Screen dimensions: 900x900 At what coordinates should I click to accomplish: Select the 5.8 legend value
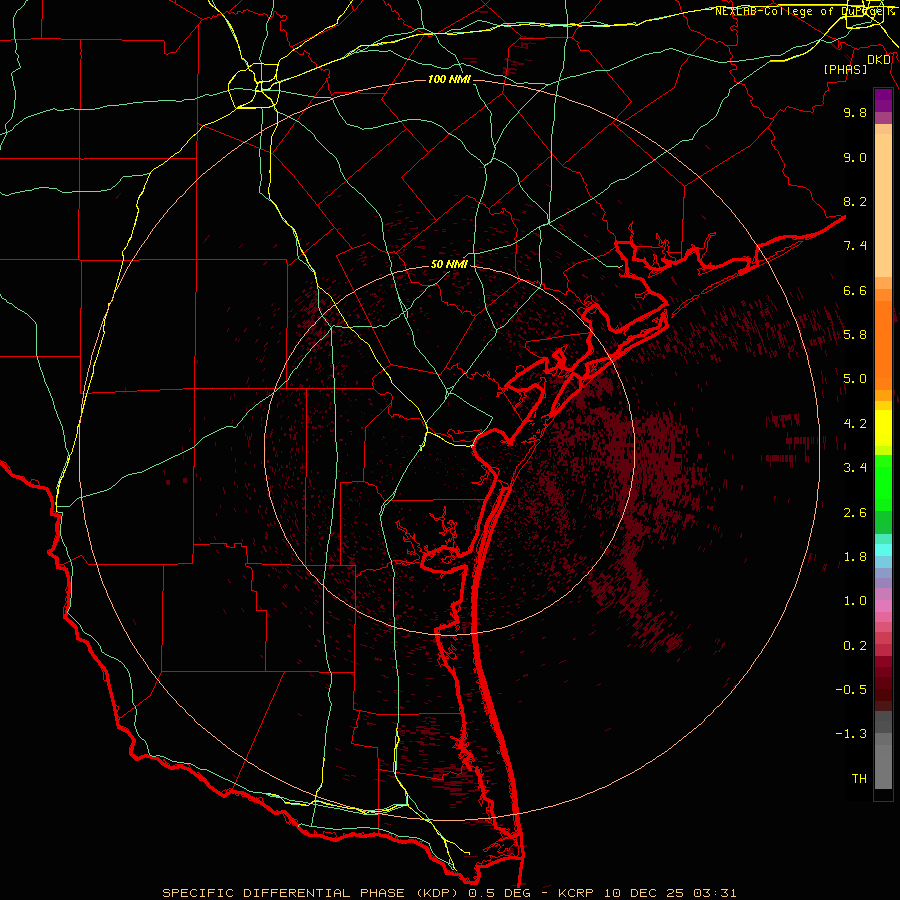point(855,335)
